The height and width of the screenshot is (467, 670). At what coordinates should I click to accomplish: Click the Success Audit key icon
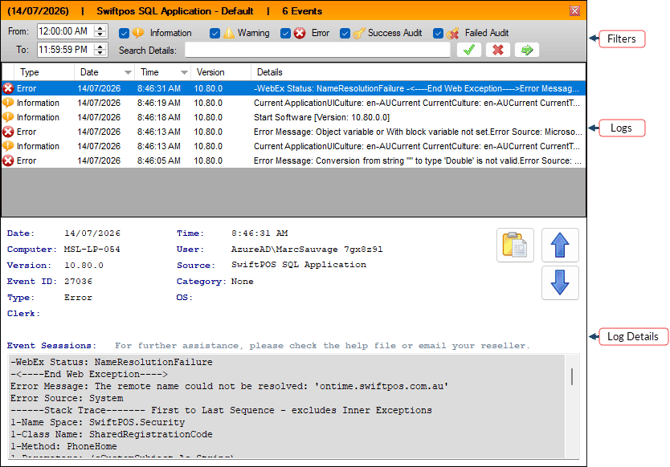[x=359, y=33]
